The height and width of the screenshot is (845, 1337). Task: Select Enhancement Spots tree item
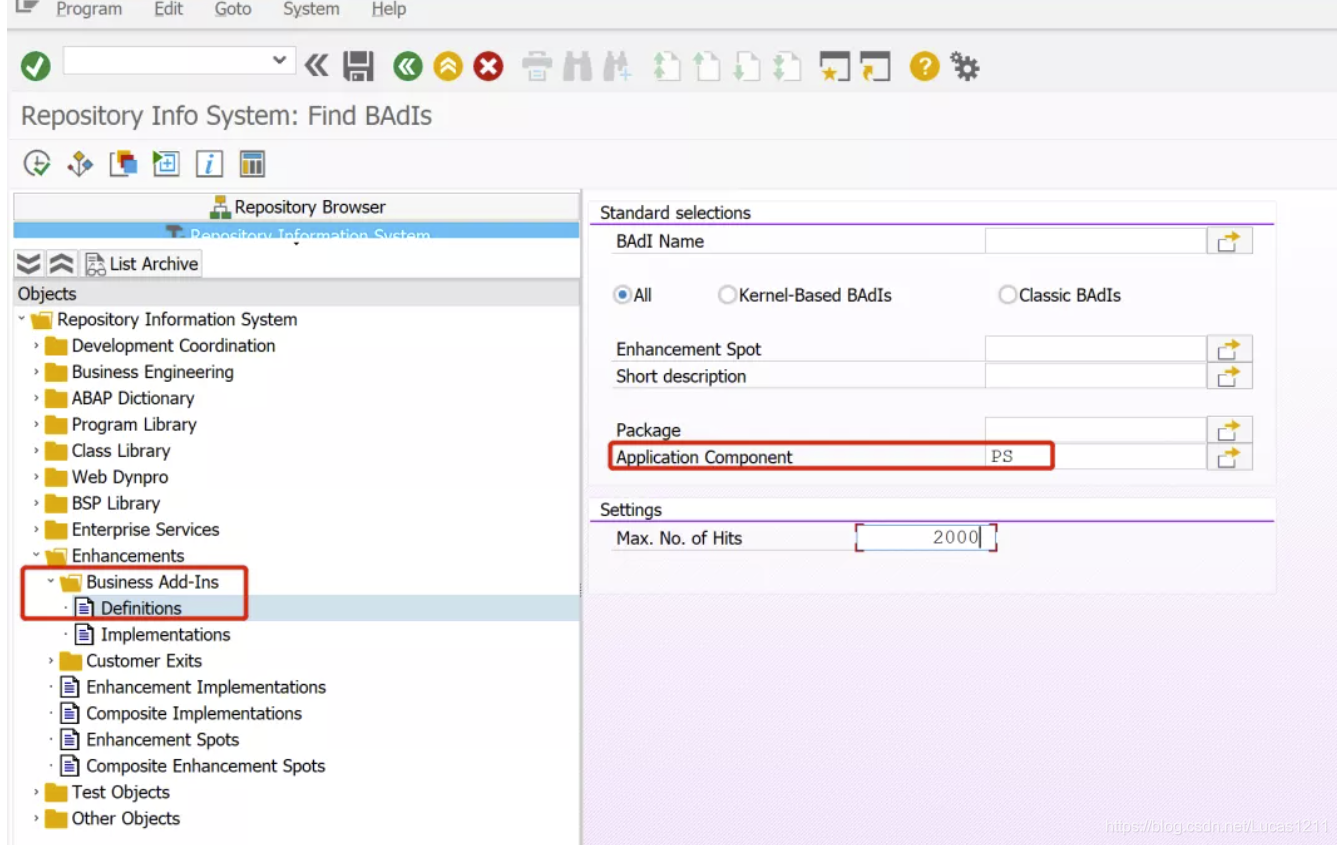(x=162, y=740)
